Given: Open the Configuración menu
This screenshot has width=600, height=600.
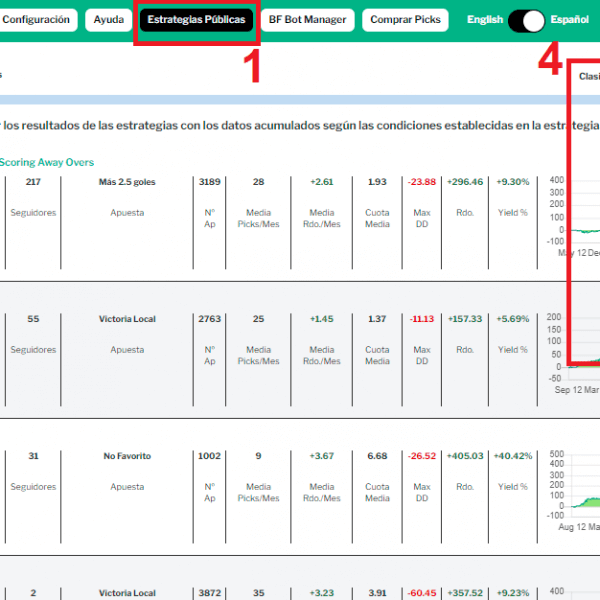Looking at the screenshot, I should 36,20.
